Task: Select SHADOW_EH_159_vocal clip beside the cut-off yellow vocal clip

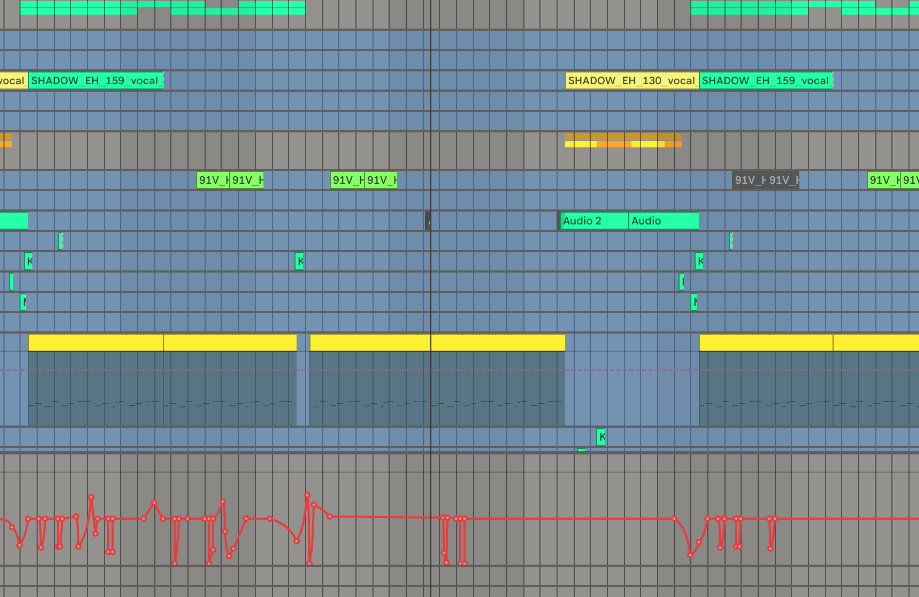Action: (96, 81)
